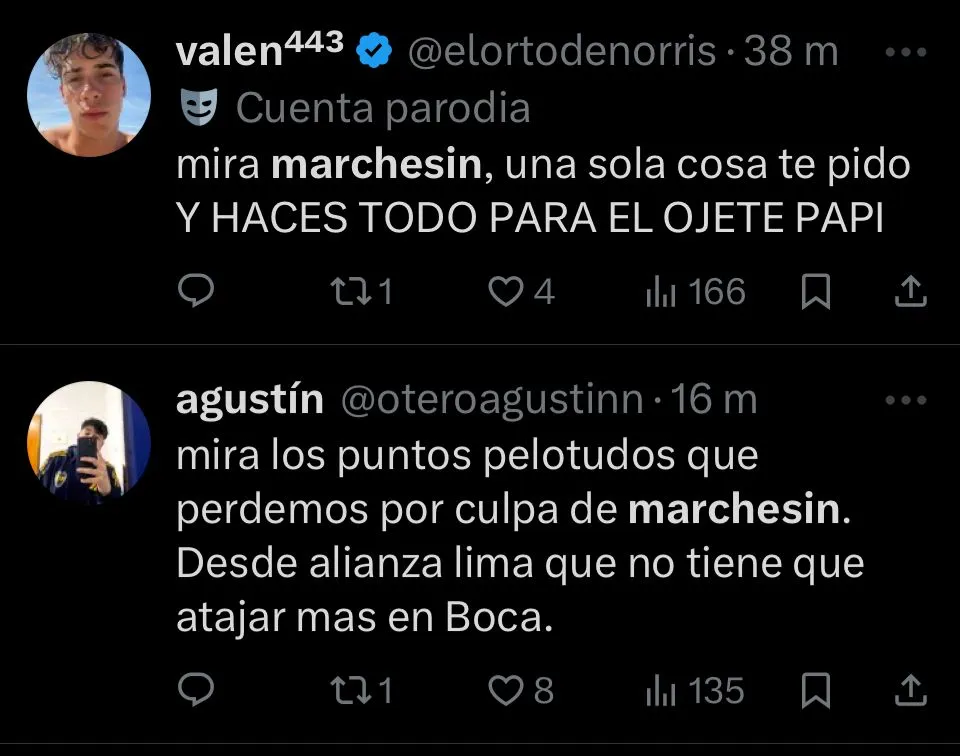Click valen's blue verified badge
This screenshot has height=756, width=960.
point(374,51)
